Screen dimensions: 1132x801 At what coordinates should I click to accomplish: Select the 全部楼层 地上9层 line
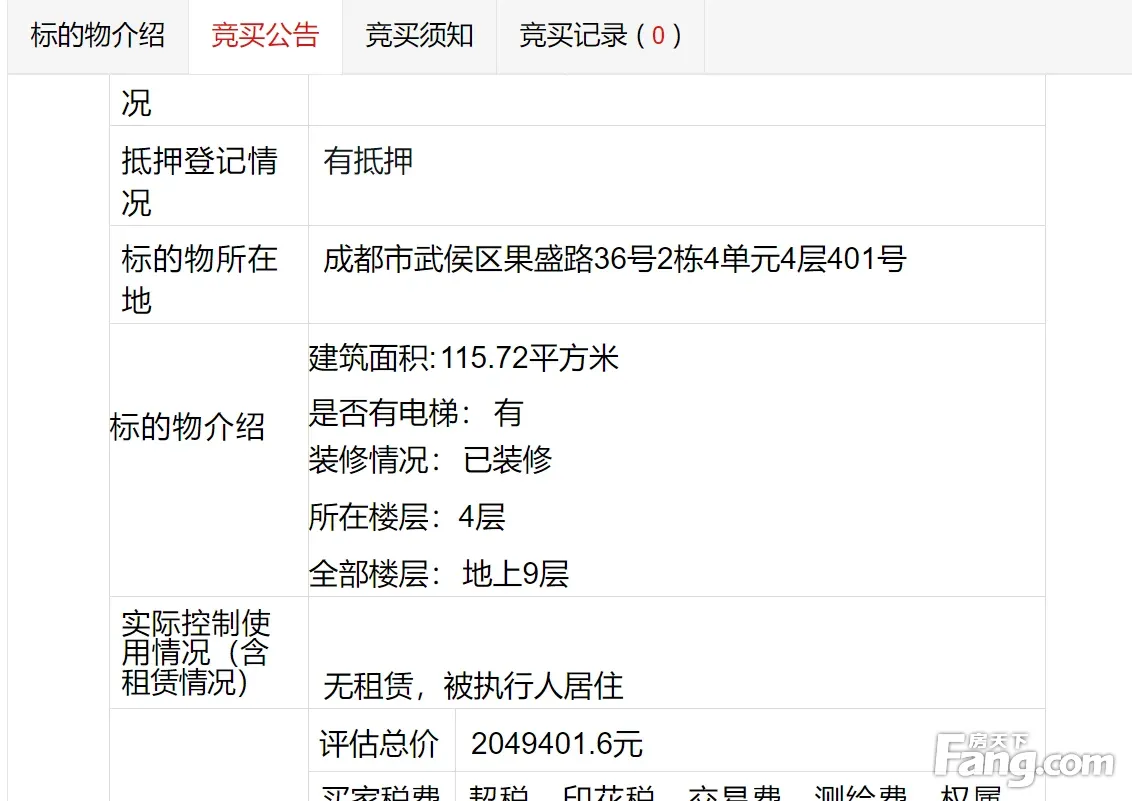[439, 574]
